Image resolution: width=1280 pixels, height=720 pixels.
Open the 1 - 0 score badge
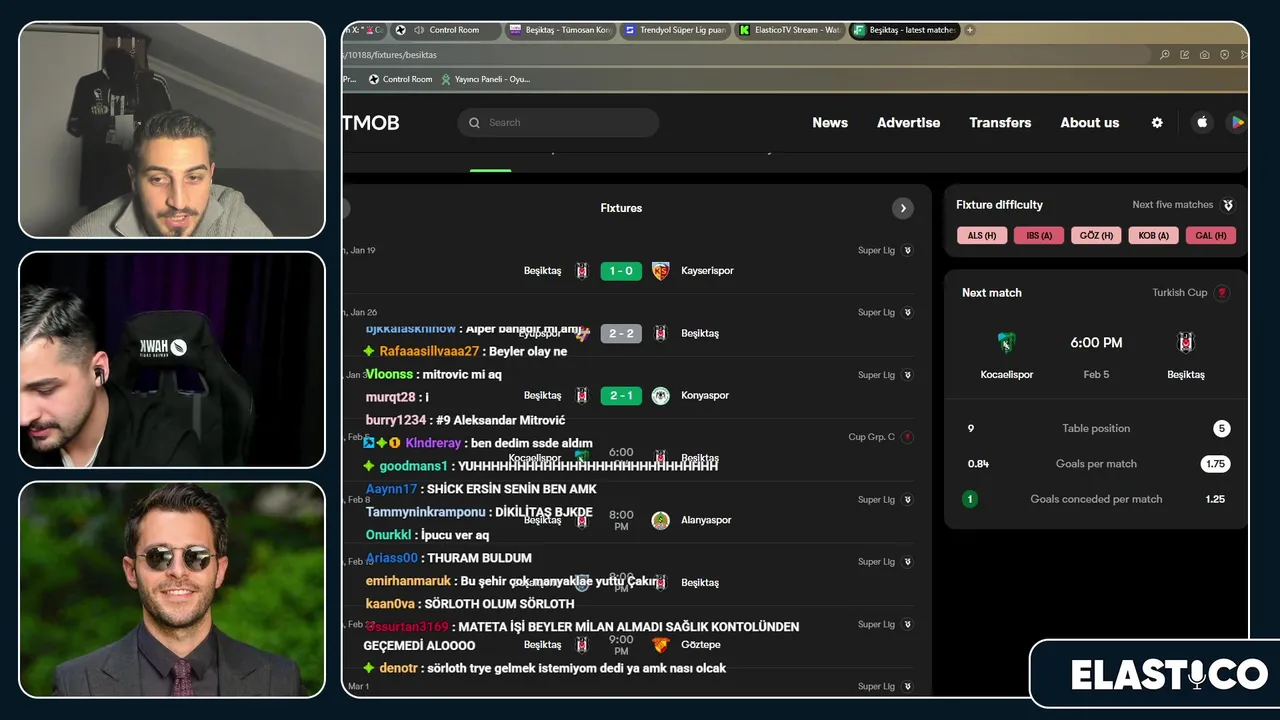pyautogui.click(x=621, y=271)
